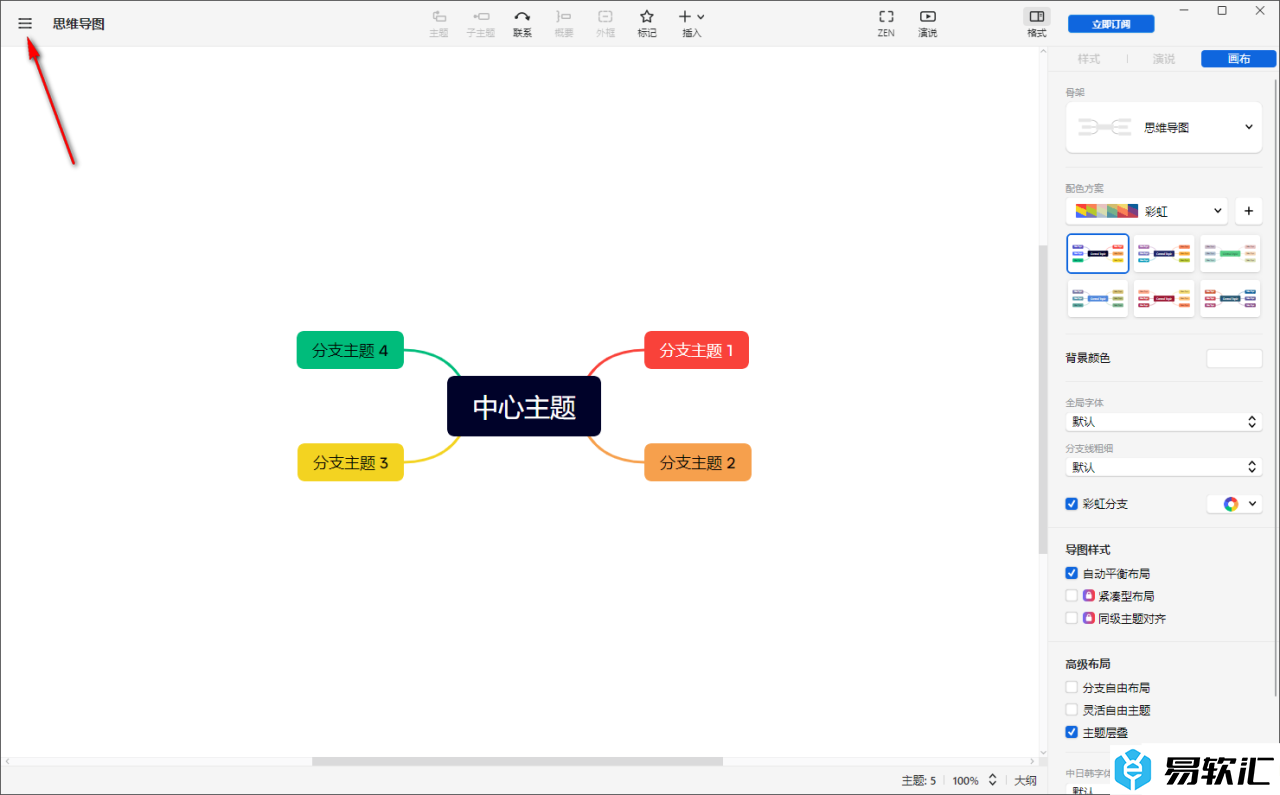Select the 中心主题 central node

pos(524,406)
